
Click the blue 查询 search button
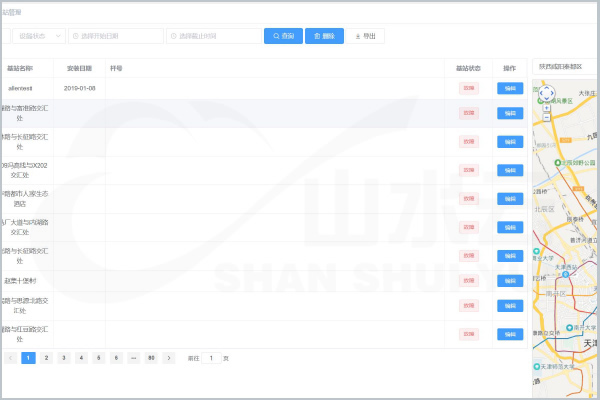pyautogui.click(x=283, y=36)
